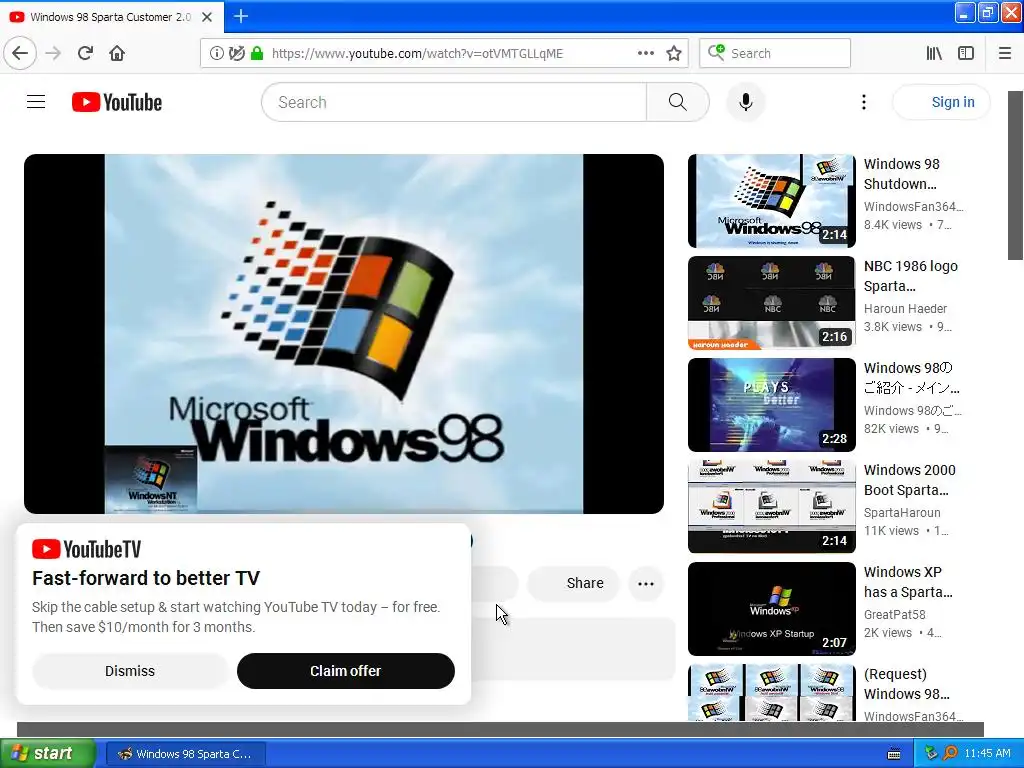Viewport: 1024px width, 768px height.
Task: Select Windows 98 Sparta taskbar item
Action: pyautogui.click(x=185, y=754)
